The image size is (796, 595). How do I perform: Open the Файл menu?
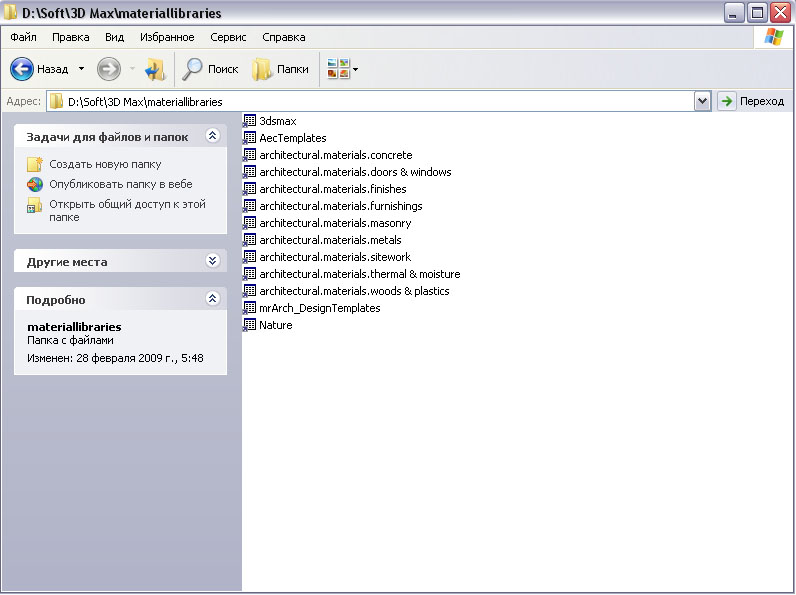pyautogui.click(x=23, y=37)
